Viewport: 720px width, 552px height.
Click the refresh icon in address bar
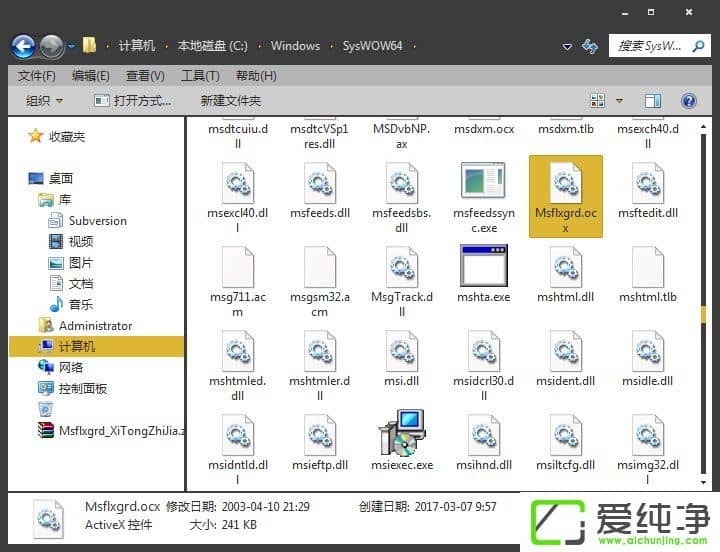pos(590,46)
